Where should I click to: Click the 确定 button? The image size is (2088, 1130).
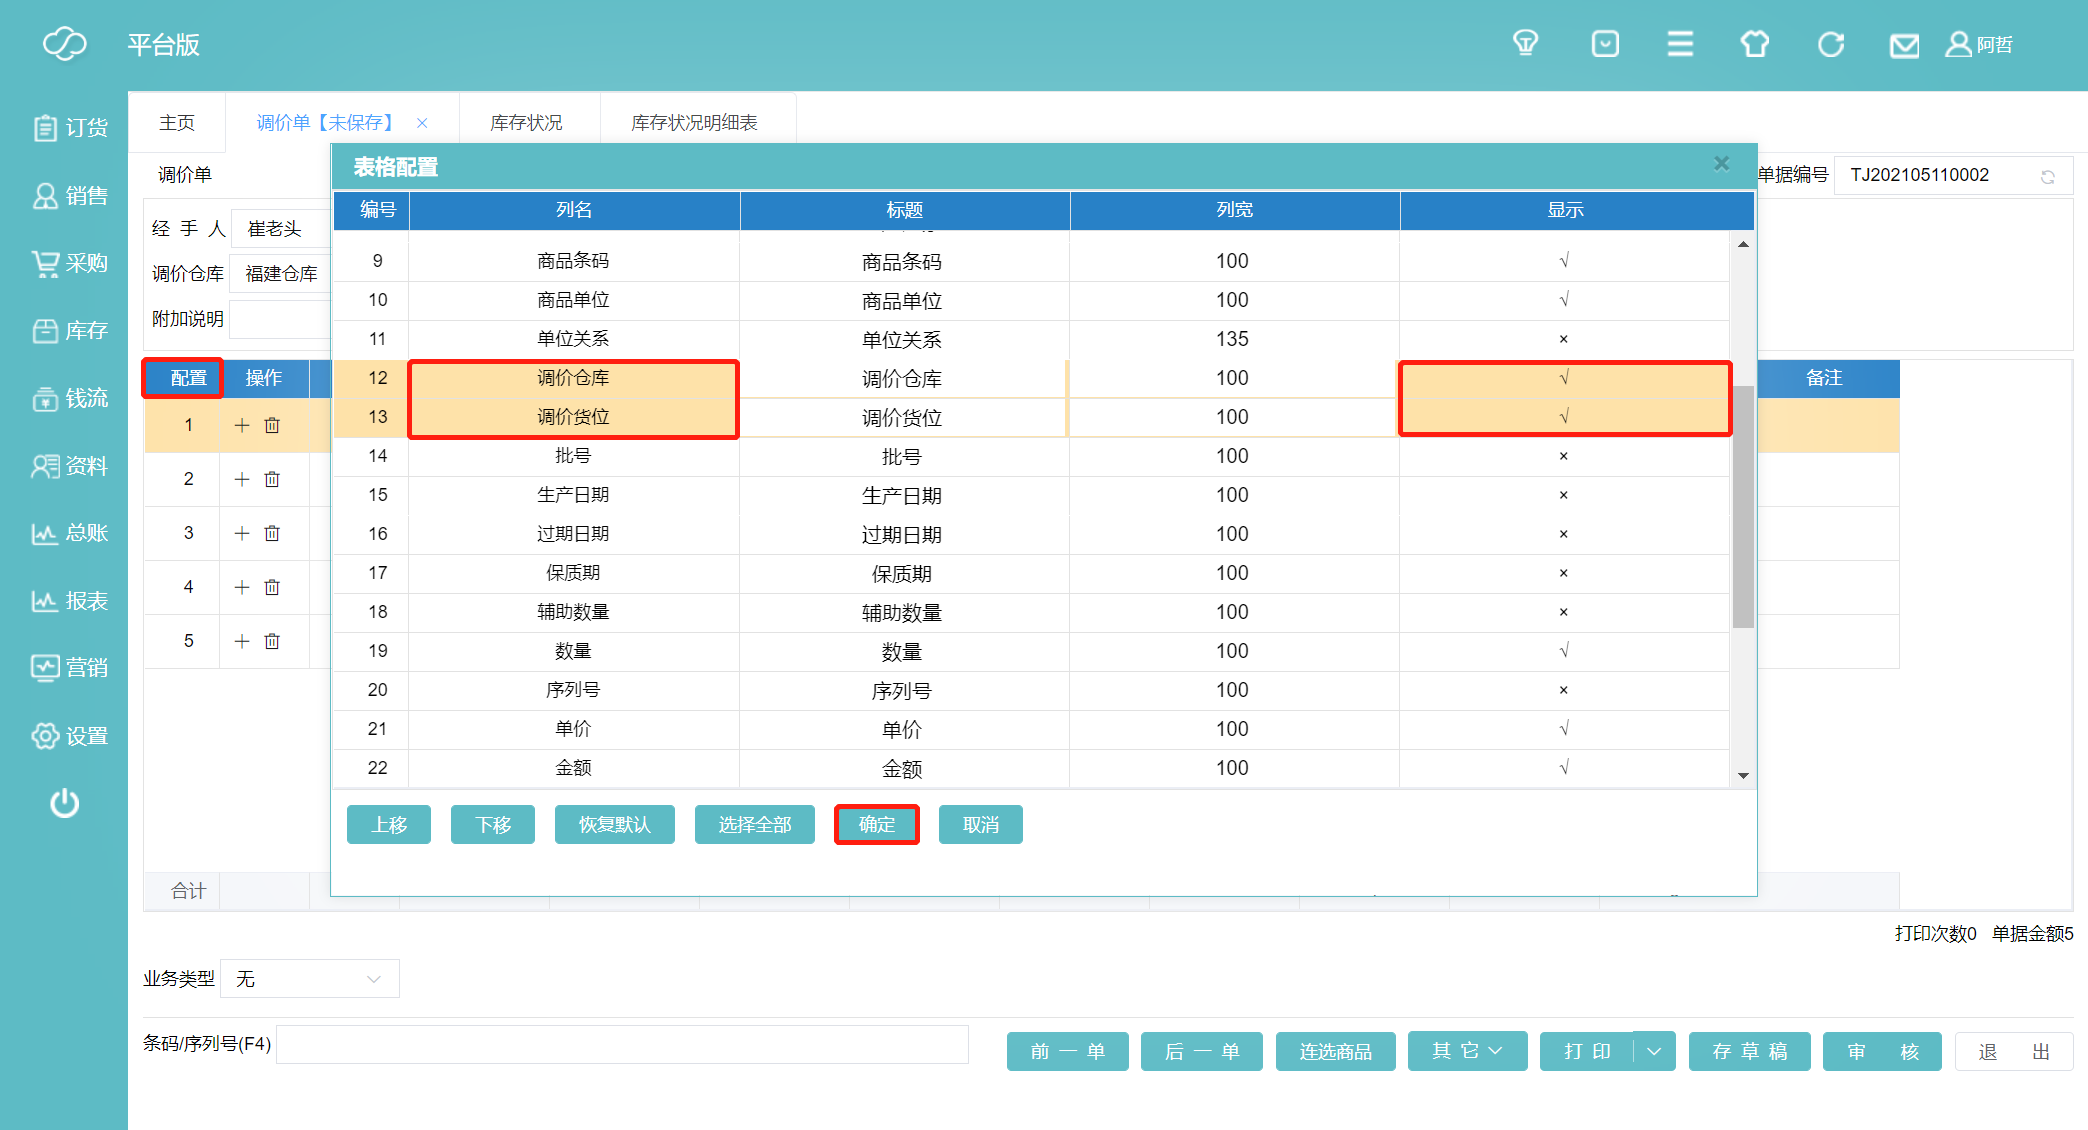(x=877, y=824)
